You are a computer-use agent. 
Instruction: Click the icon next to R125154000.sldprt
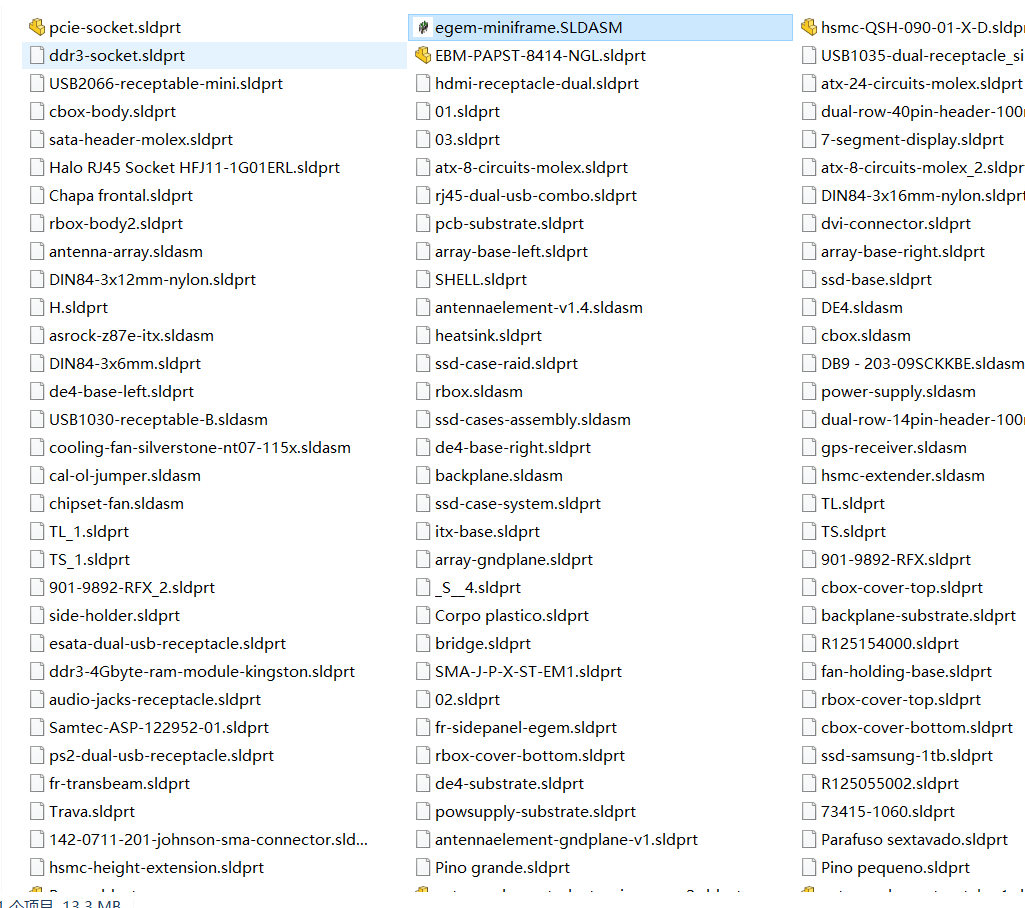tap(809, 643)
